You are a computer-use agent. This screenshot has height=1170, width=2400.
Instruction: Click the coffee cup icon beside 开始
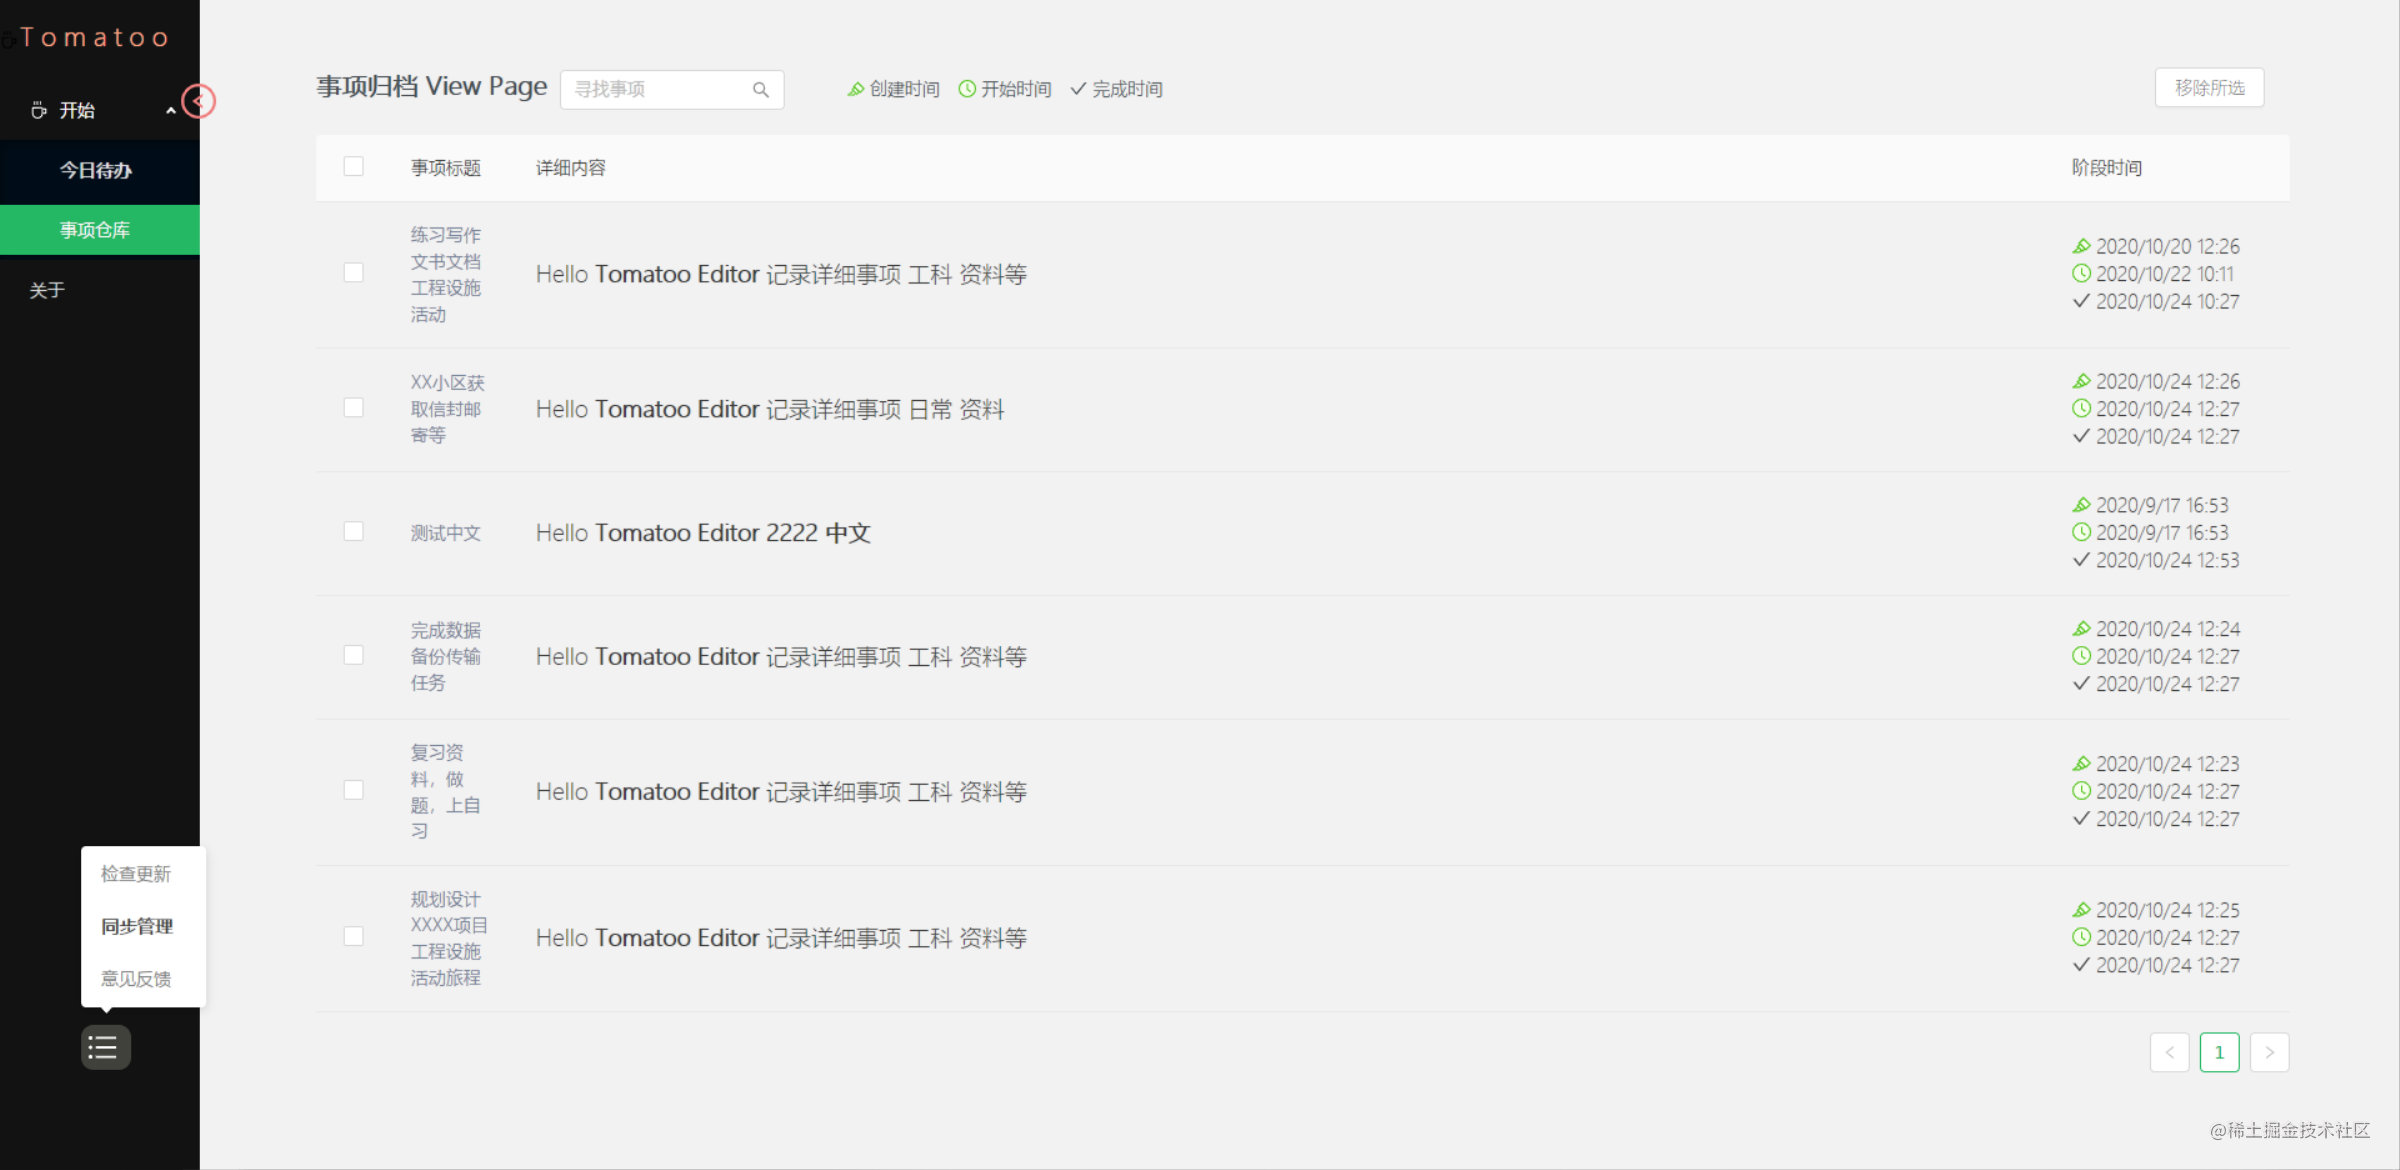pyautogui.click(x=39, y=110)
